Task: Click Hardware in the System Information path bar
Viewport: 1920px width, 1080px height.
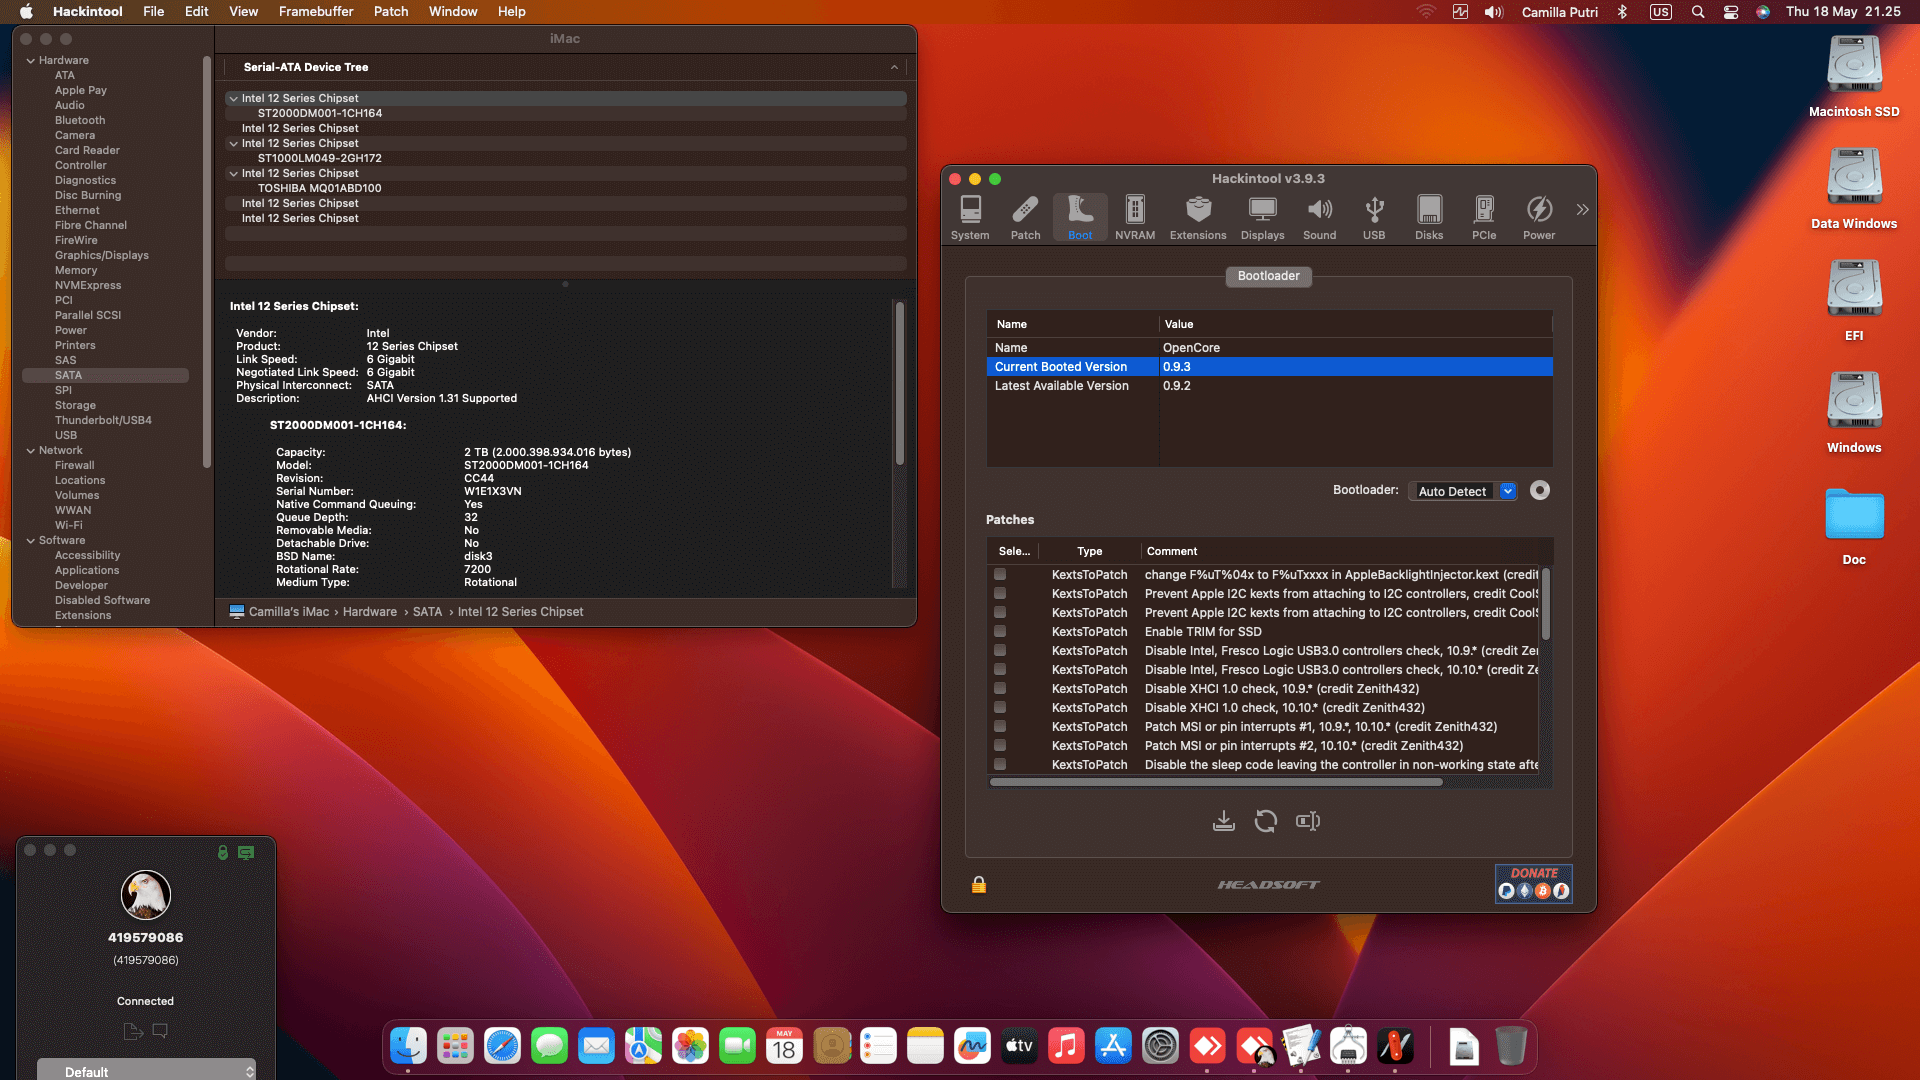Action: point(370,612)
